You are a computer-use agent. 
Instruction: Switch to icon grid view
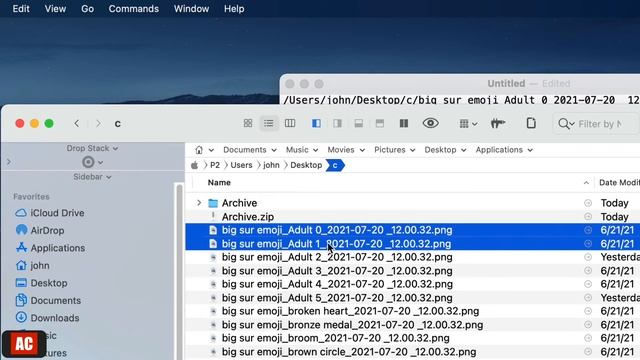click(x=248, y=123)
